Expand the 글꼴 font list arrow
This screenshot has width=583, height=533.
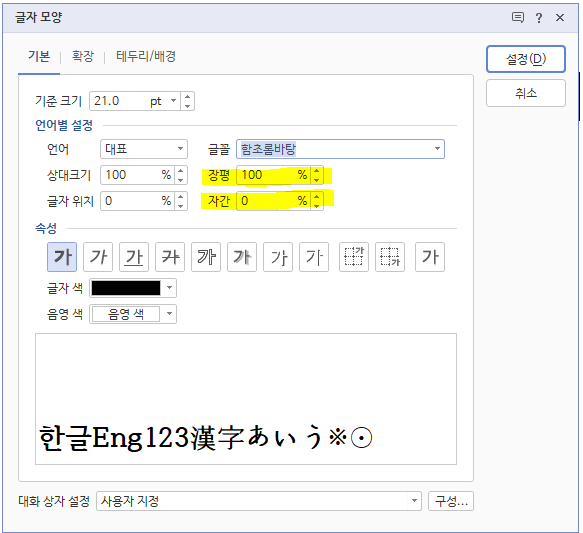pyautogui.click(x=437, y=149)
